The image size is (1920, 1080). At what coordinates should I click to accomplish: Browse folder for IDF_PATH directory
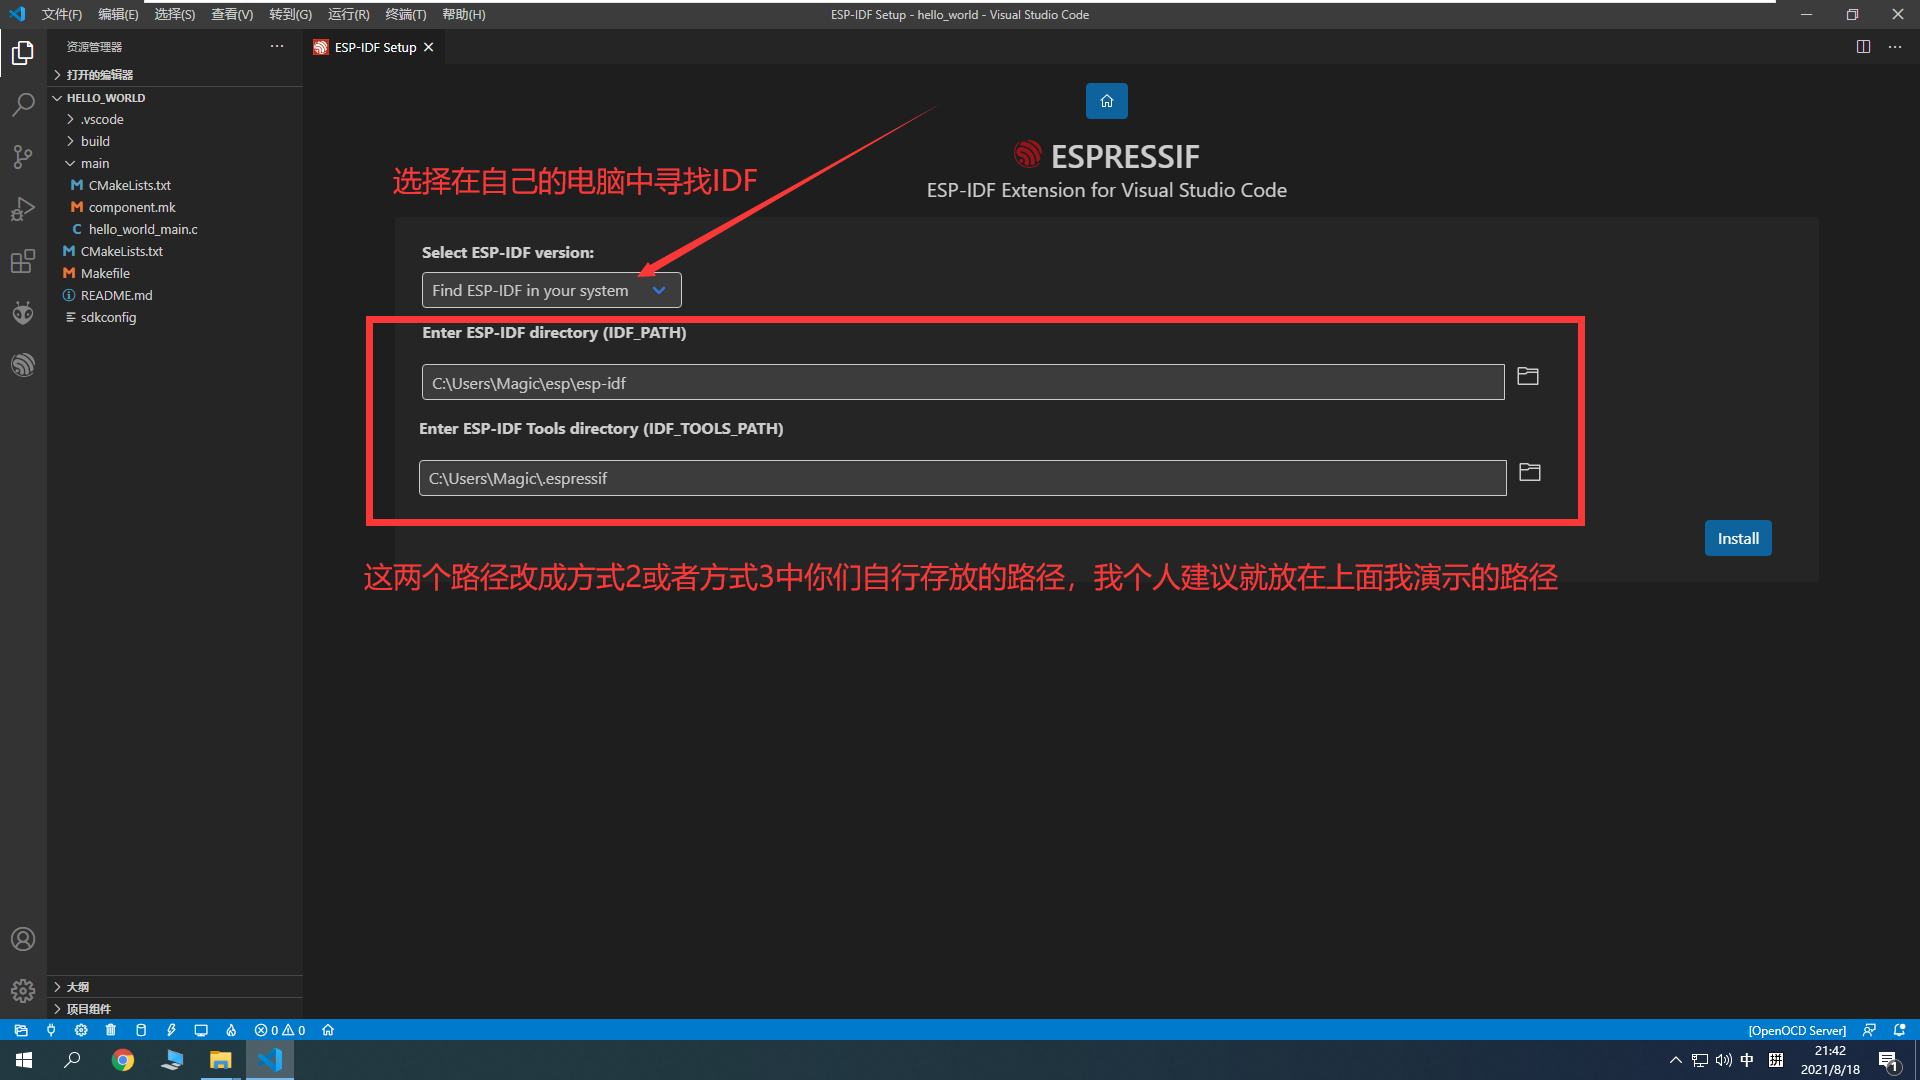[x=1527, y=377]
